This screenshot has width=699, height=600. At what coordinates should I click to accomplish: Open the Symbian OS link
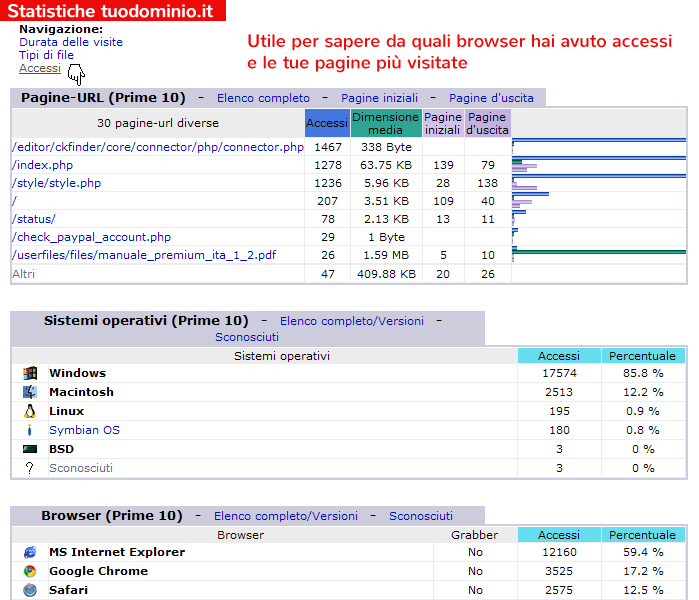coord(84,430)
